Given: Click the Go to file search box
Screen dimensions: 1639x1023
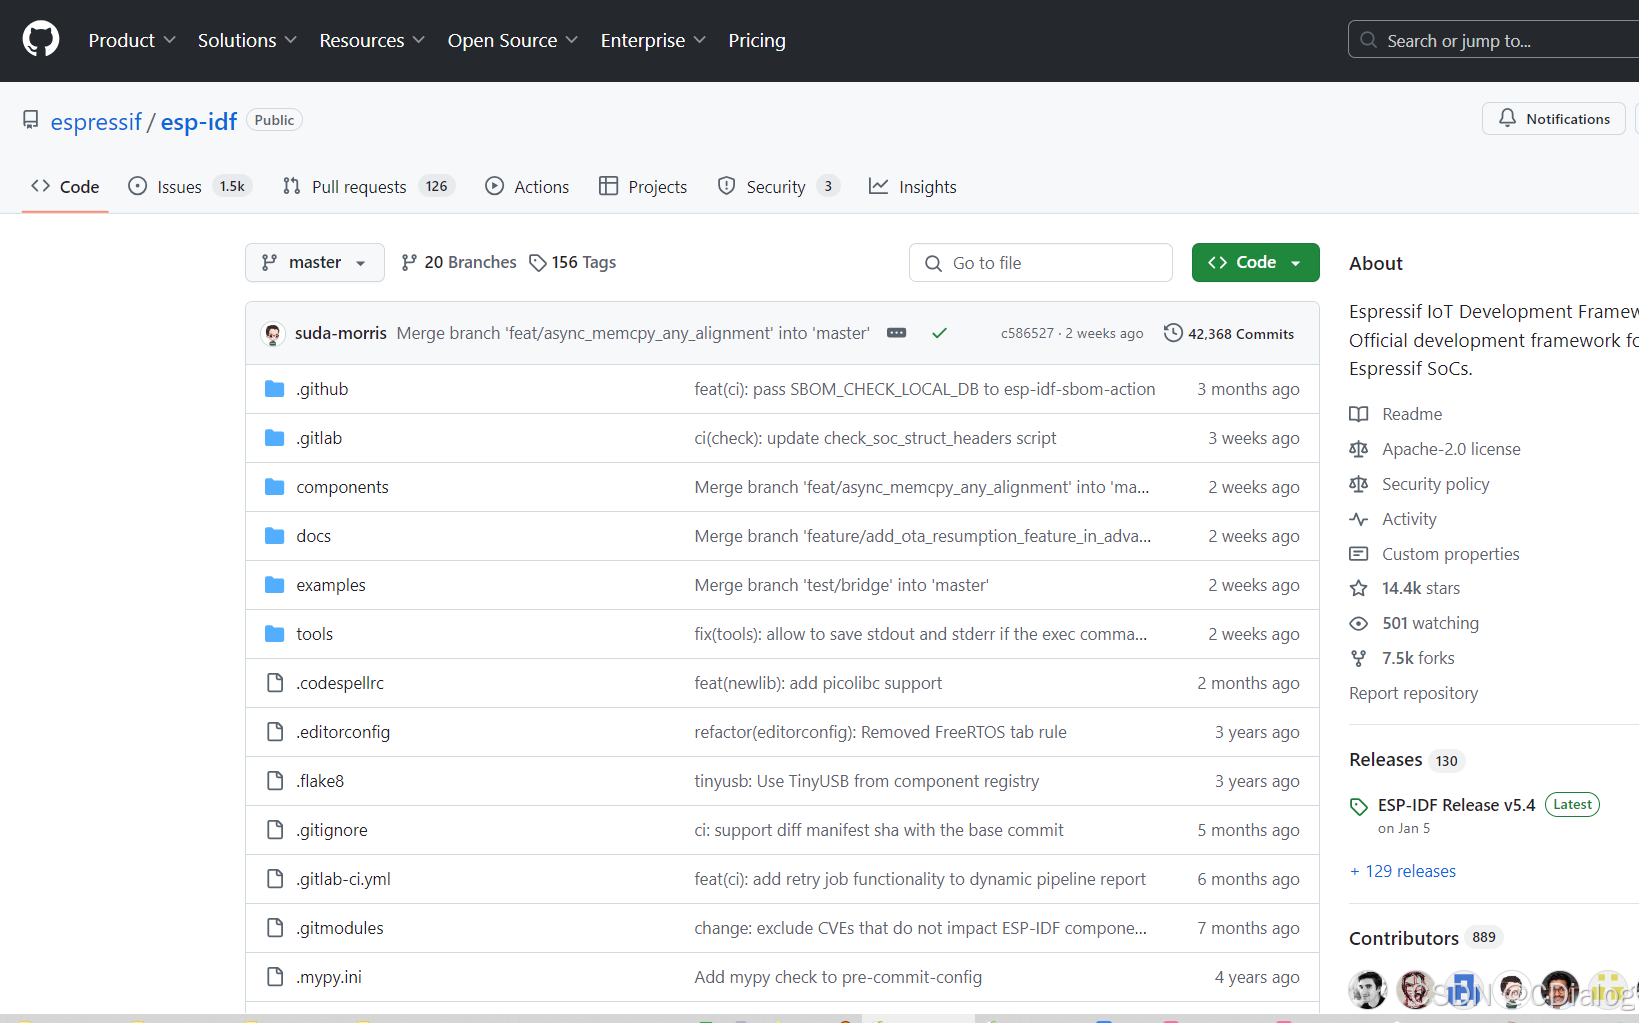Looking at the screenshot, I should pos(1041,262).
